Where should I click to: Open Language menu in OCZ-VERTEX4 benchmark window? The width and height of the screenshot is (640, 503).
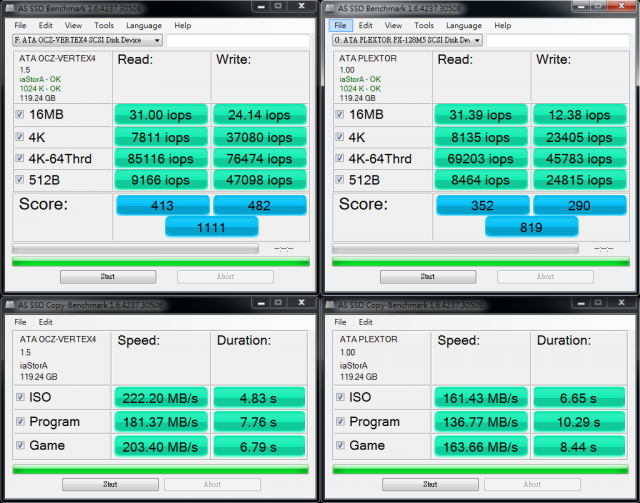[144, 25]
